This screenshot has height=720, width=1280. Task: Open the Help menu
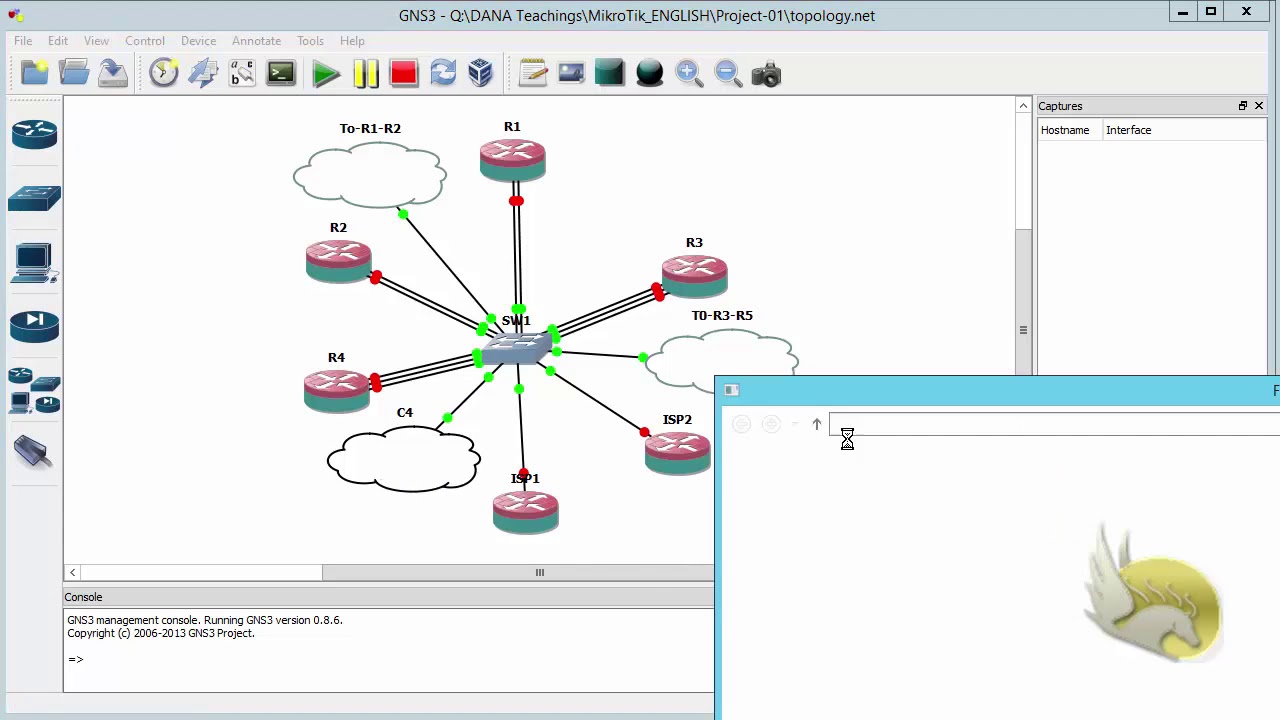click(x=352, y=41)
